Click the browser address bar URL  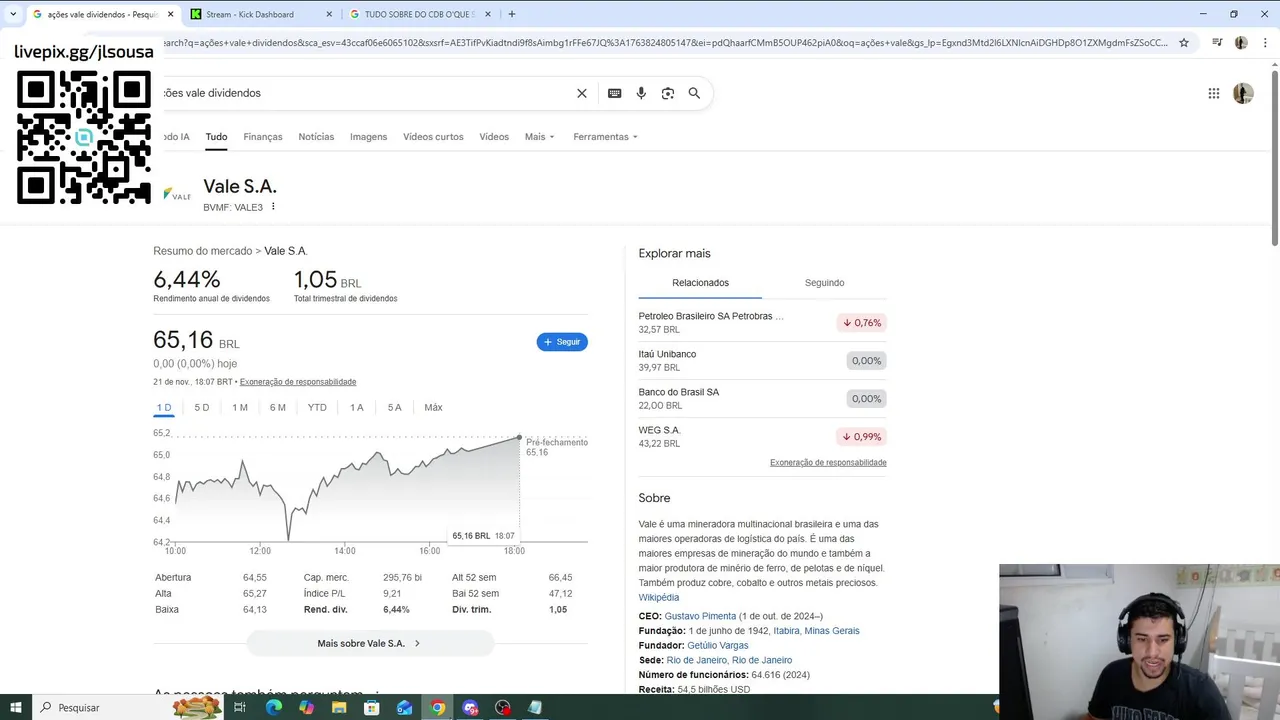click(x=665, y=43)
